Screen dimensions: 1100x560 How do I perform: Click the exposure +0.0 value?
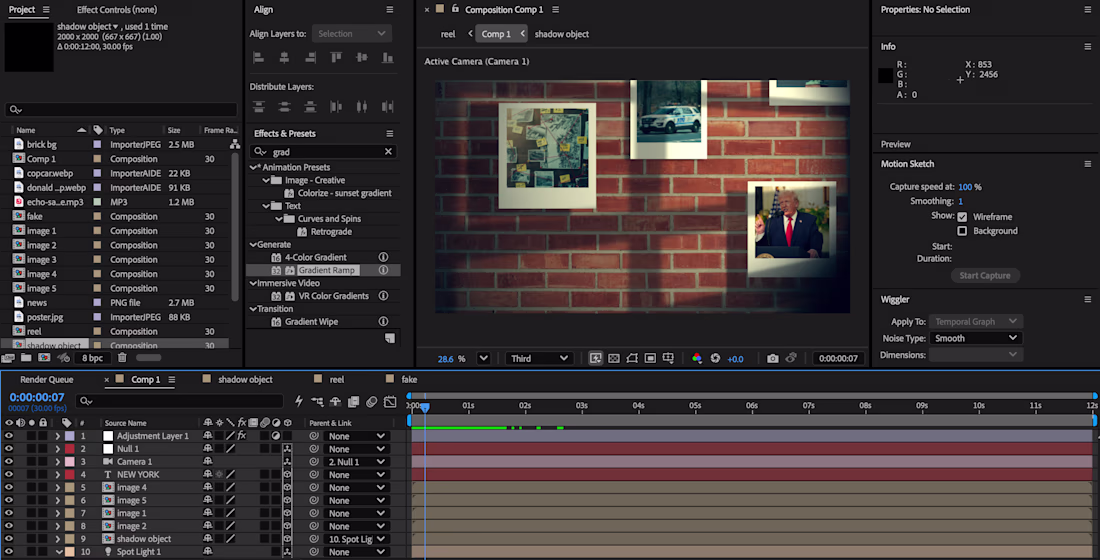point(735,359)
